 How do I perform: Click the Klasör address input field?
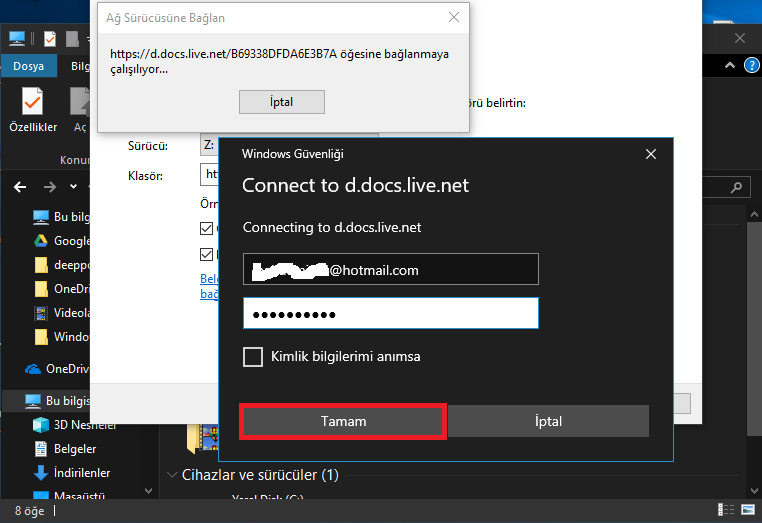[209, 174]
